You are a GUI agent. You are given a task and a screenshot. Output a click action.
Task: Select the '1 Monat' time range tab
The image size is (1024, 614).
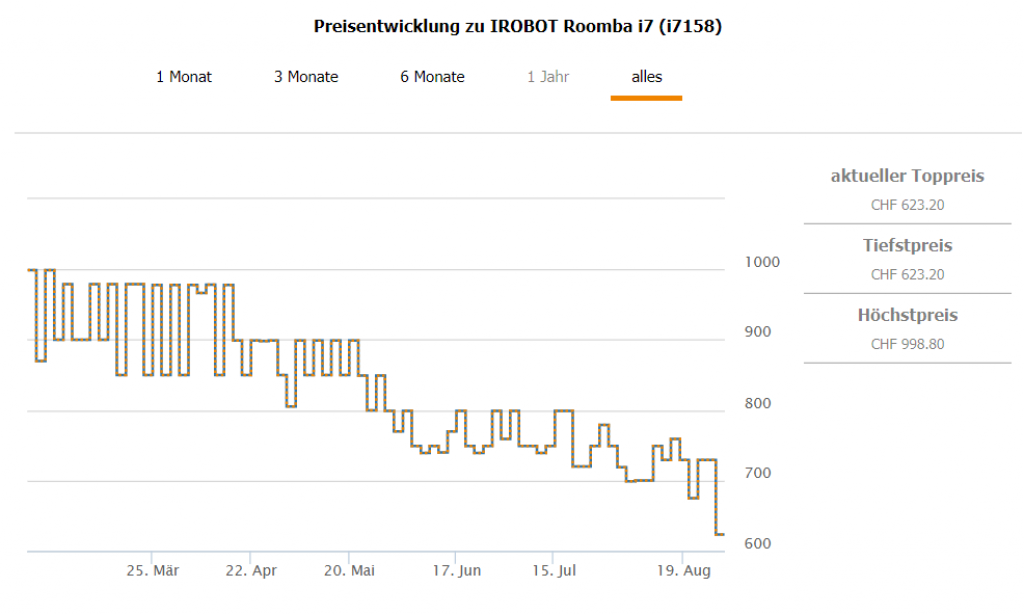point(184,77)
